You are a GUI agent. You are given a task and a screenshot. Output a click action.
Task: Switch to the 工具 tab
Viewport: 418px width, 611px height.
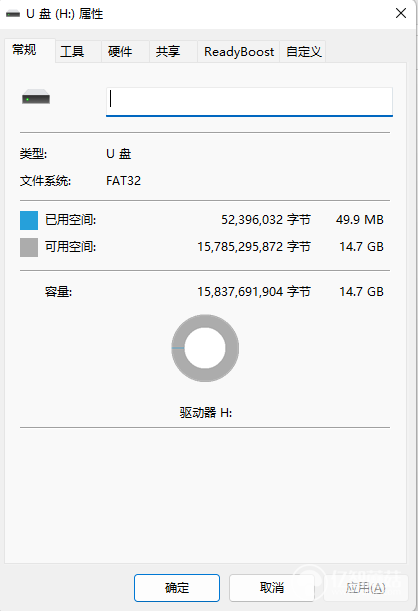72,51
